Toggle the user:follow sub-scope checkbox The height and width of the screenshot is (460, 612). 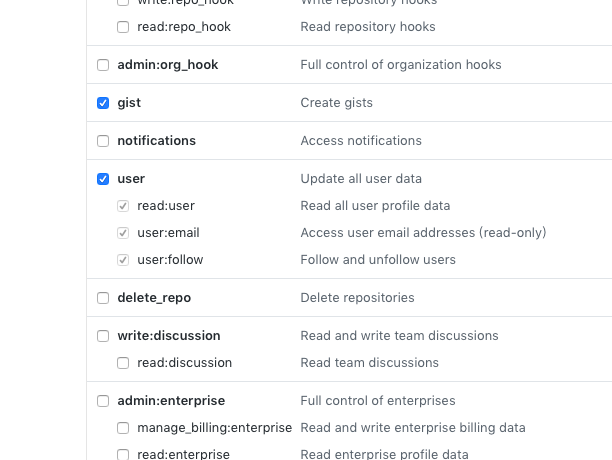coord(123,260)
